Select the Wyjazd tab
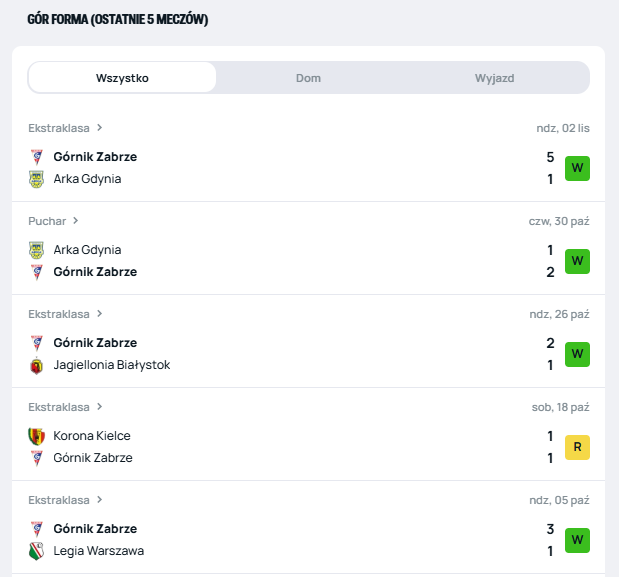Viewport: 619px width, 577px height. point(494,78)
